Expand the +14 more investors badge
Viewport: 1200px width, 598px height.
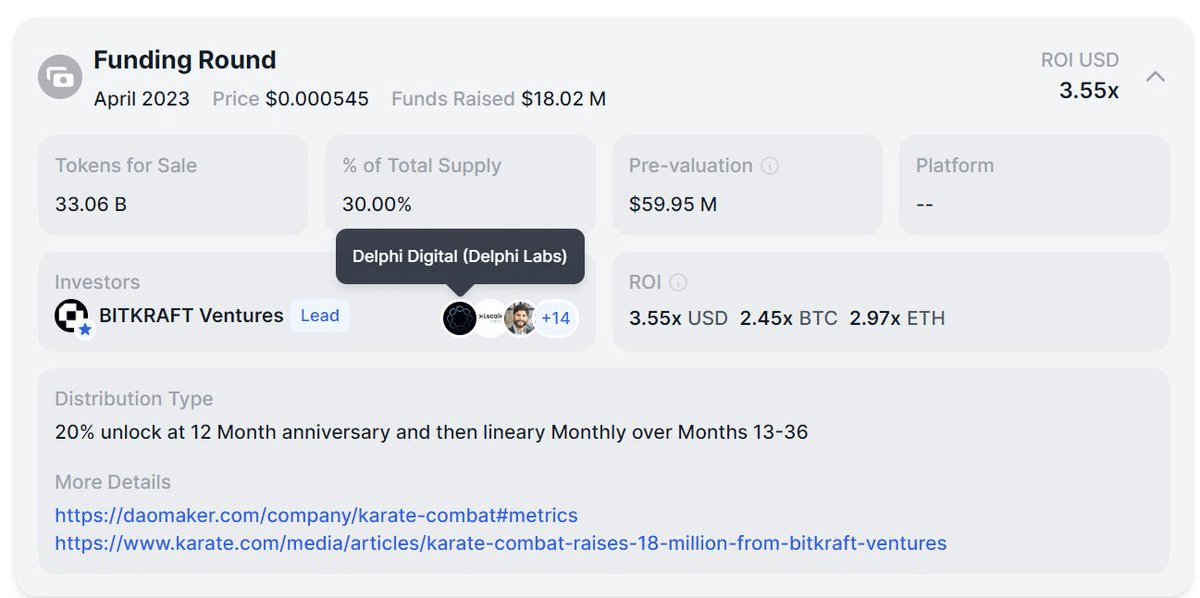pos(555,318)
